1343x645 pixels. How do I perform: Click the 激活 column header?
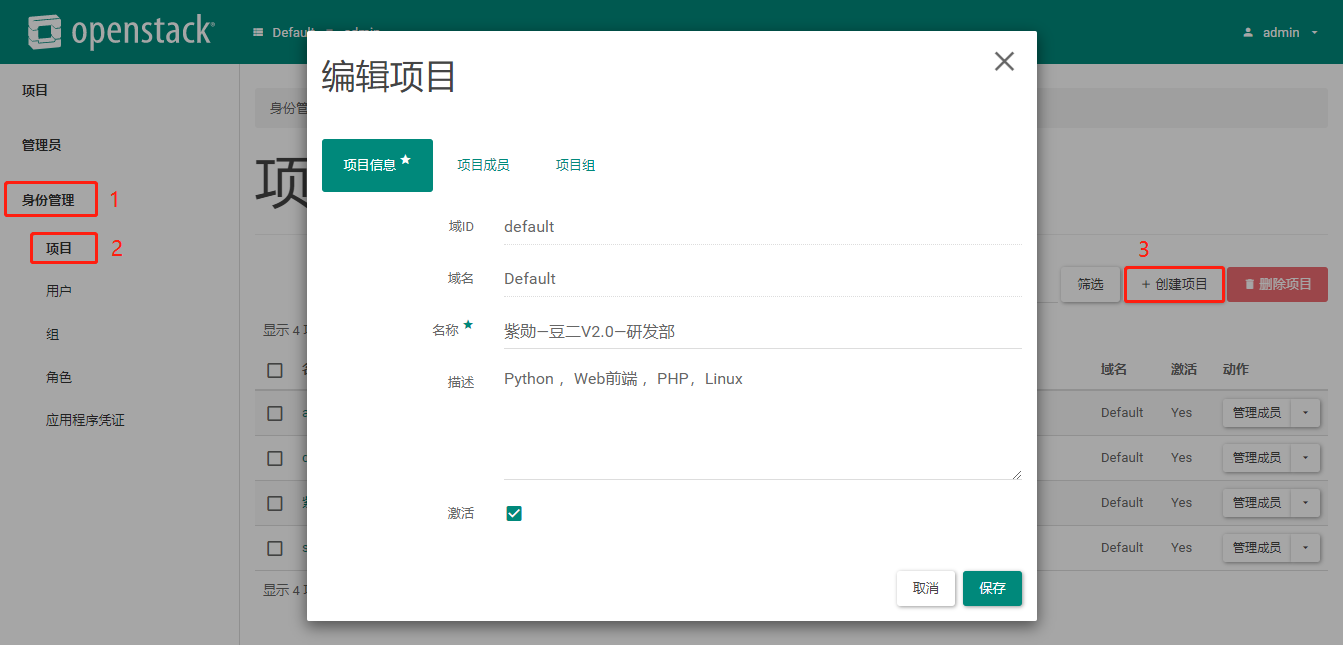click(x=1184, y=370)
